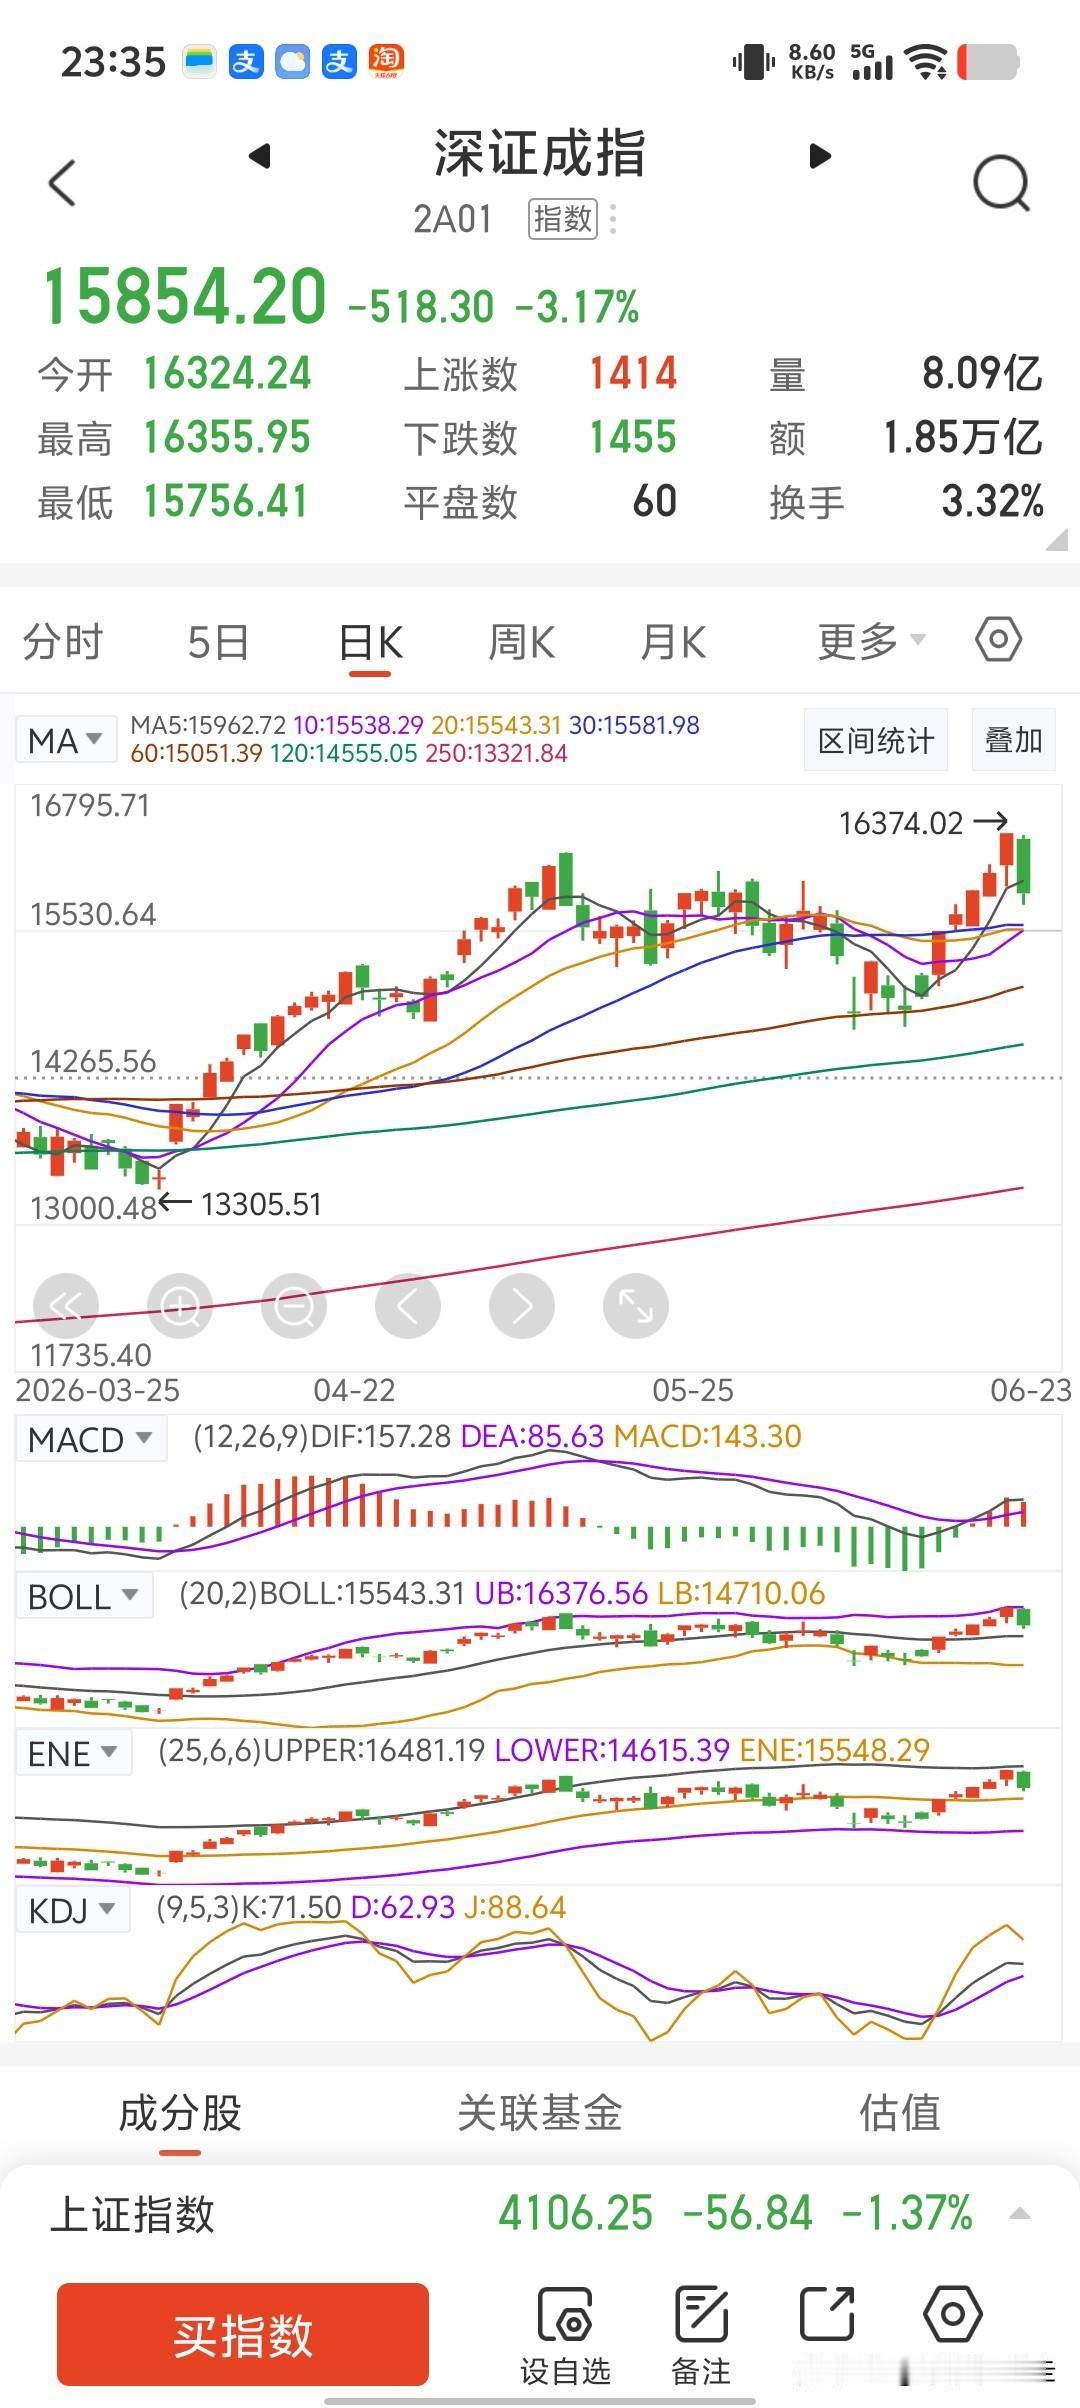Zoom in the K-line chart
Viewport: 1080px width, 2408px height.
tap(180, 1306)
